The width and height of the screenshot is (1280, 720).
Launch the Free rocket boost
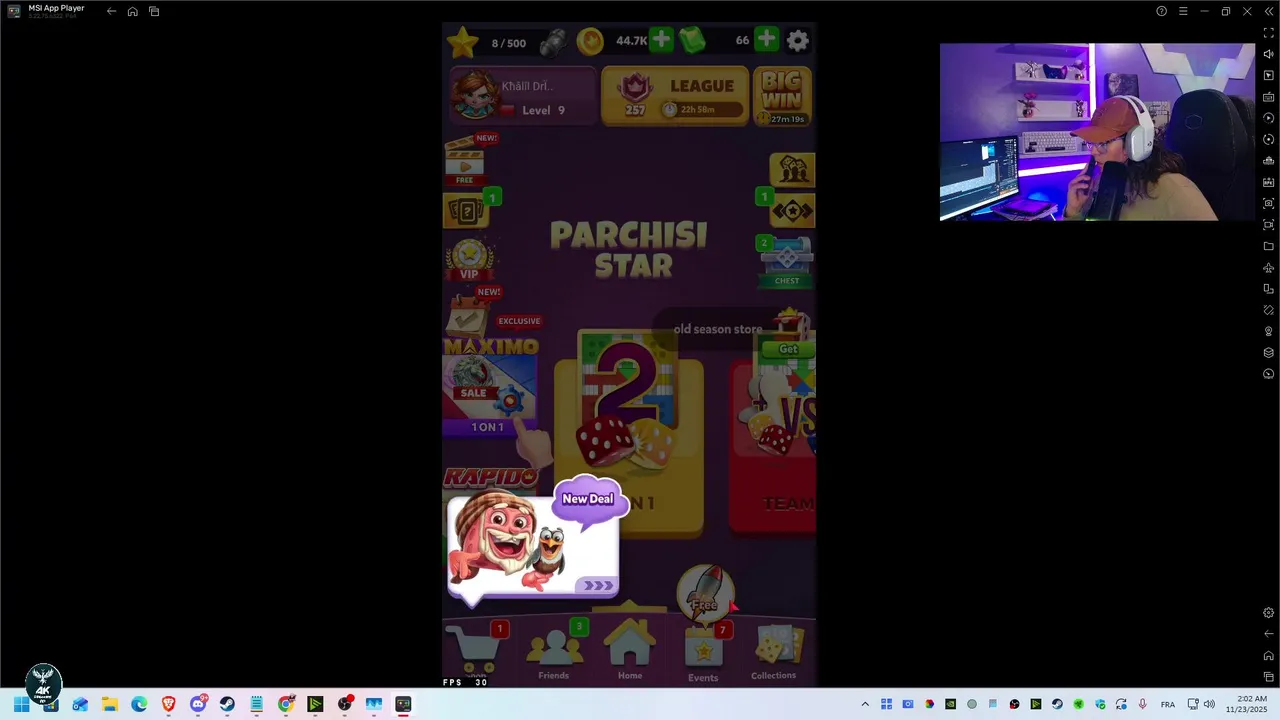tap(705, 592)
